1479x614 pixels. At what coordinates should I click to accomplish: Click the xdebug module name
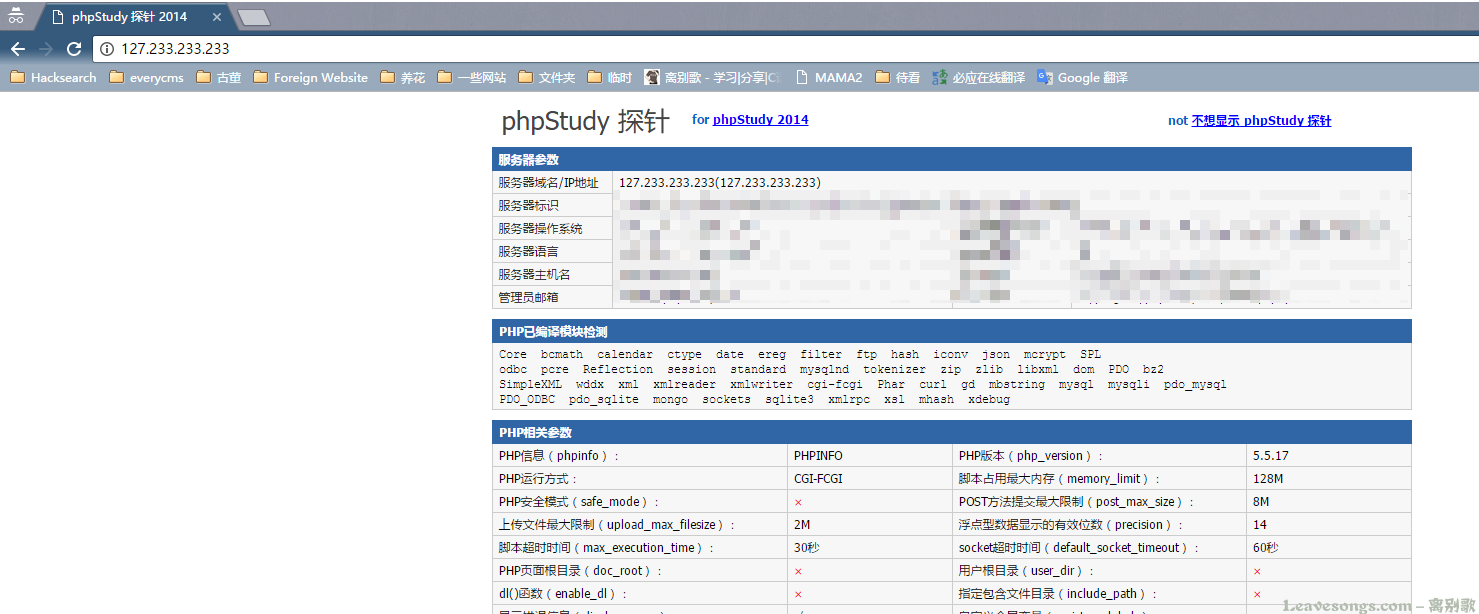(989, 399)
